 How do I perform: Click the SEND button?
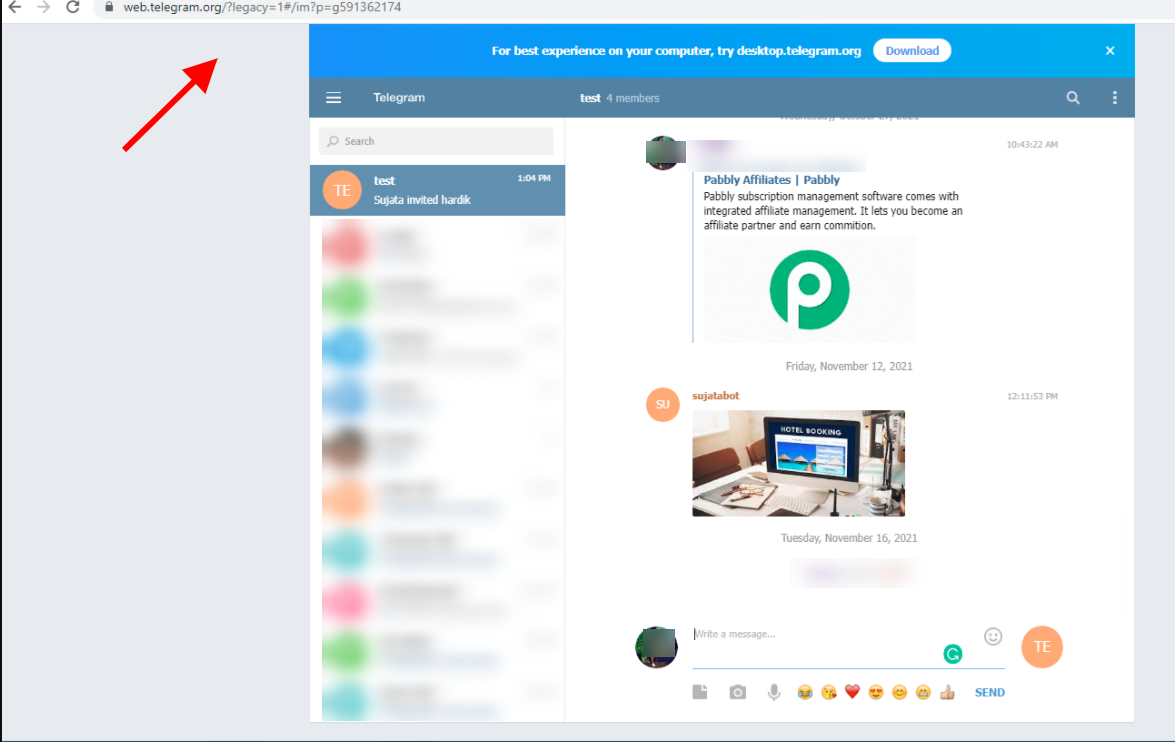coord(989,693)
